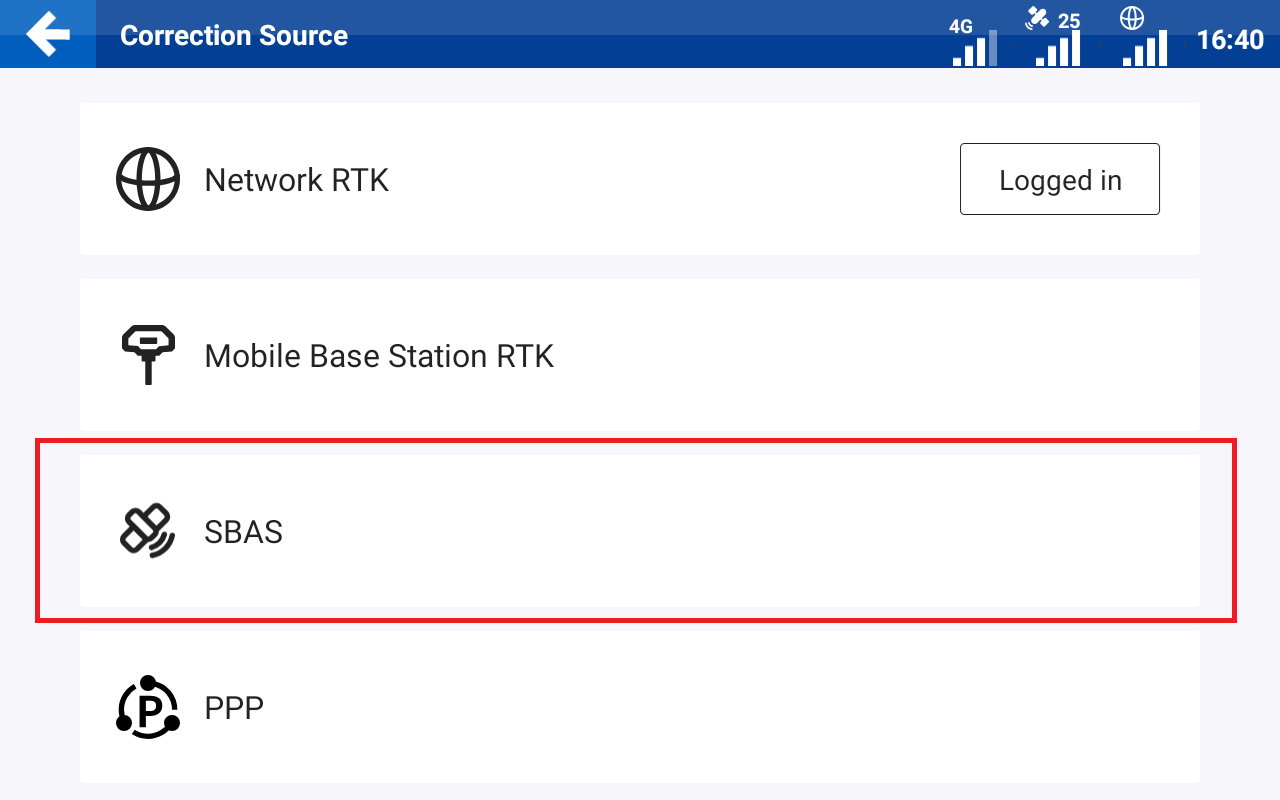Screen dimensions: 1280x800
Task: Tap the signal bars below satellite count
Action: [1058, 48]
